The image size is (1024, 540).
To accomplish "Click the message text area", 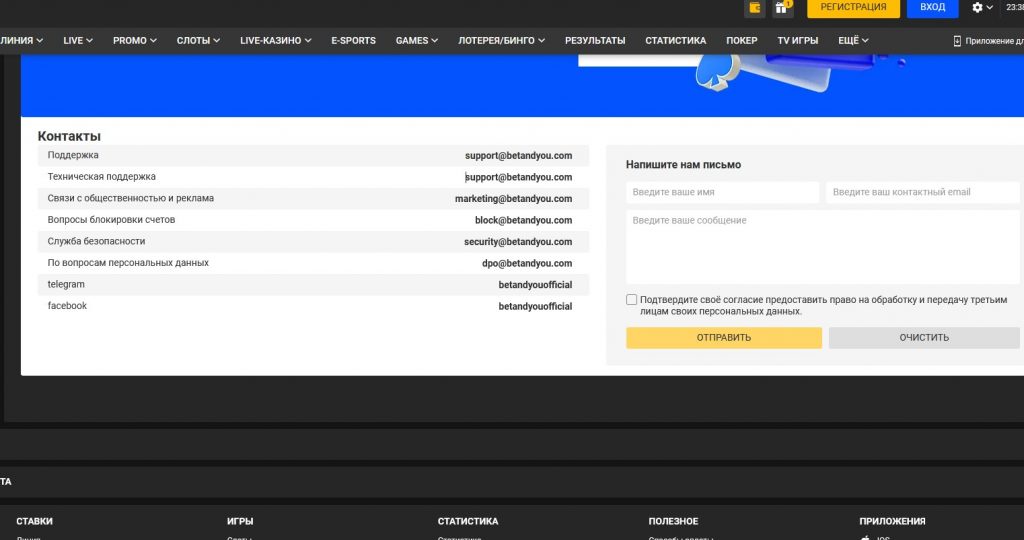I will (823, 247).
